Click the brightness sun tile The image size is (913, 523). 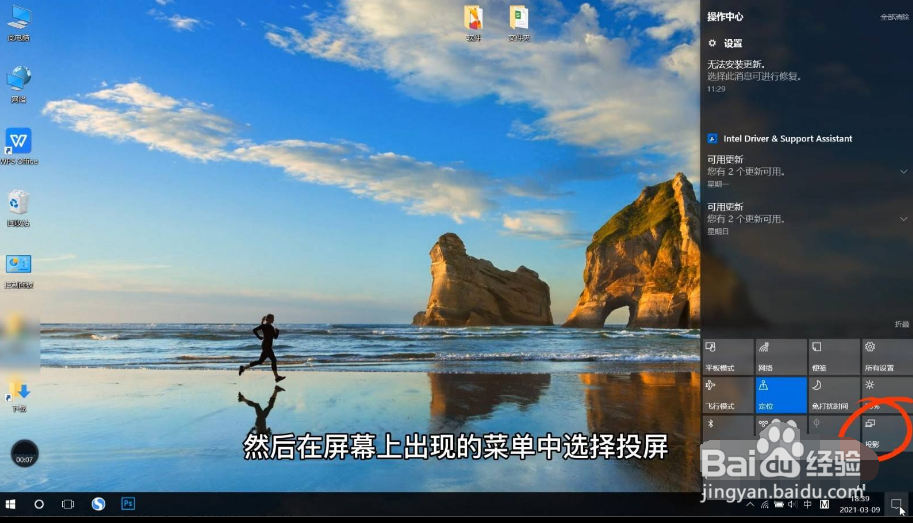click(887, 395)
